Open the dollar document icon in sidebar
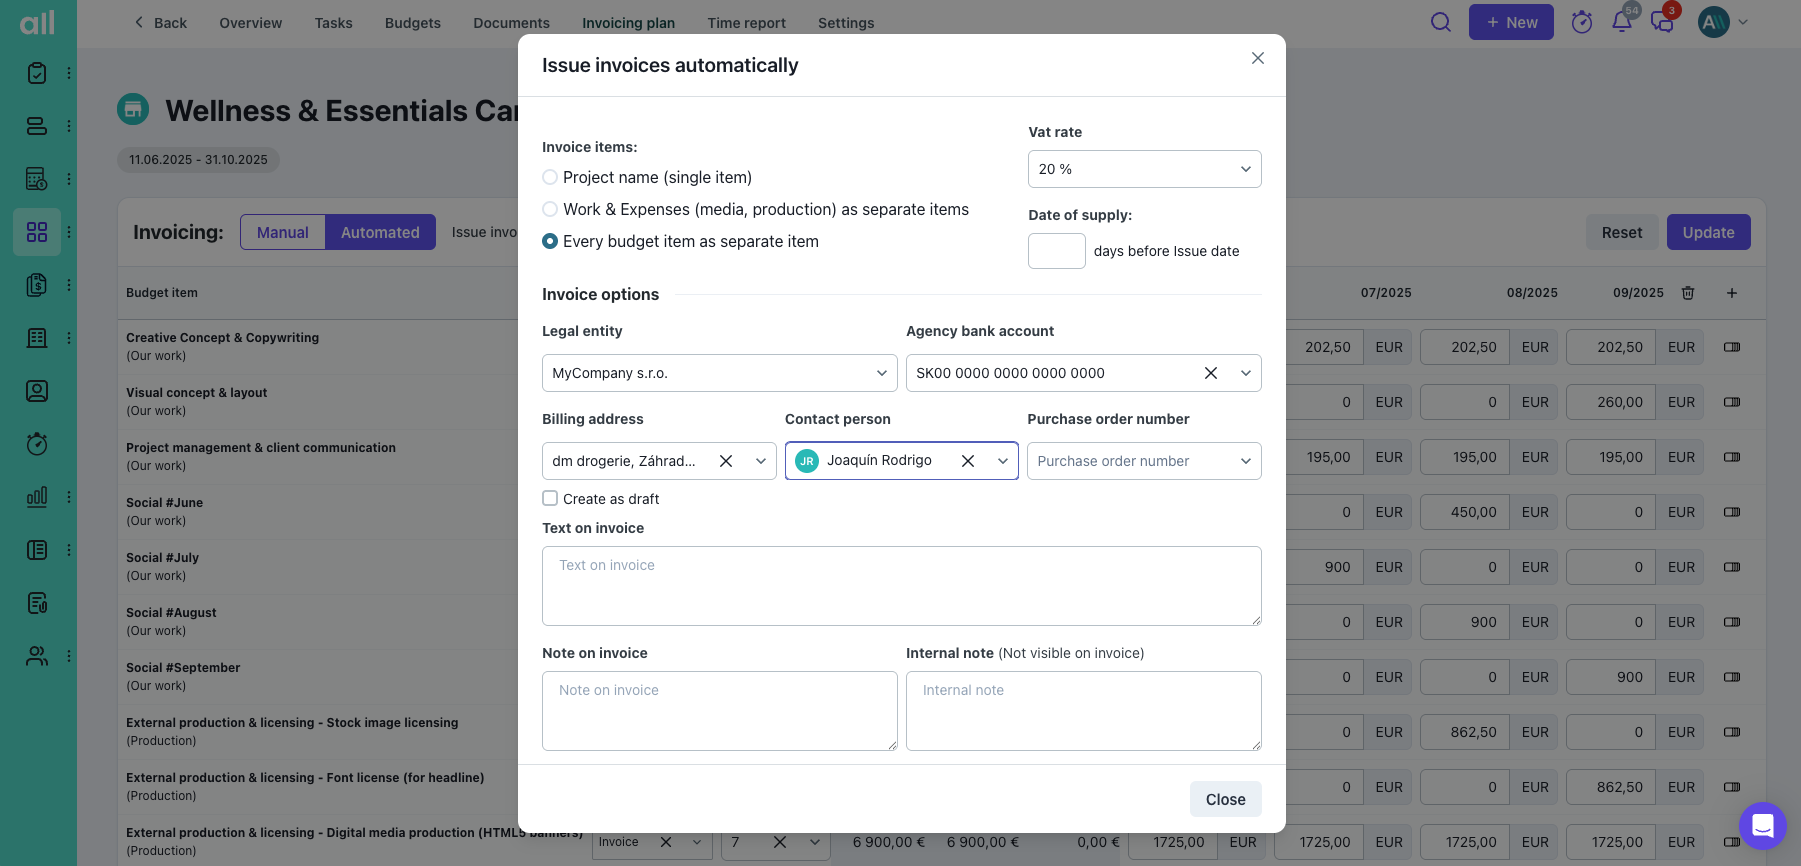The image size is (1801, 866). (x=37, y=285)
